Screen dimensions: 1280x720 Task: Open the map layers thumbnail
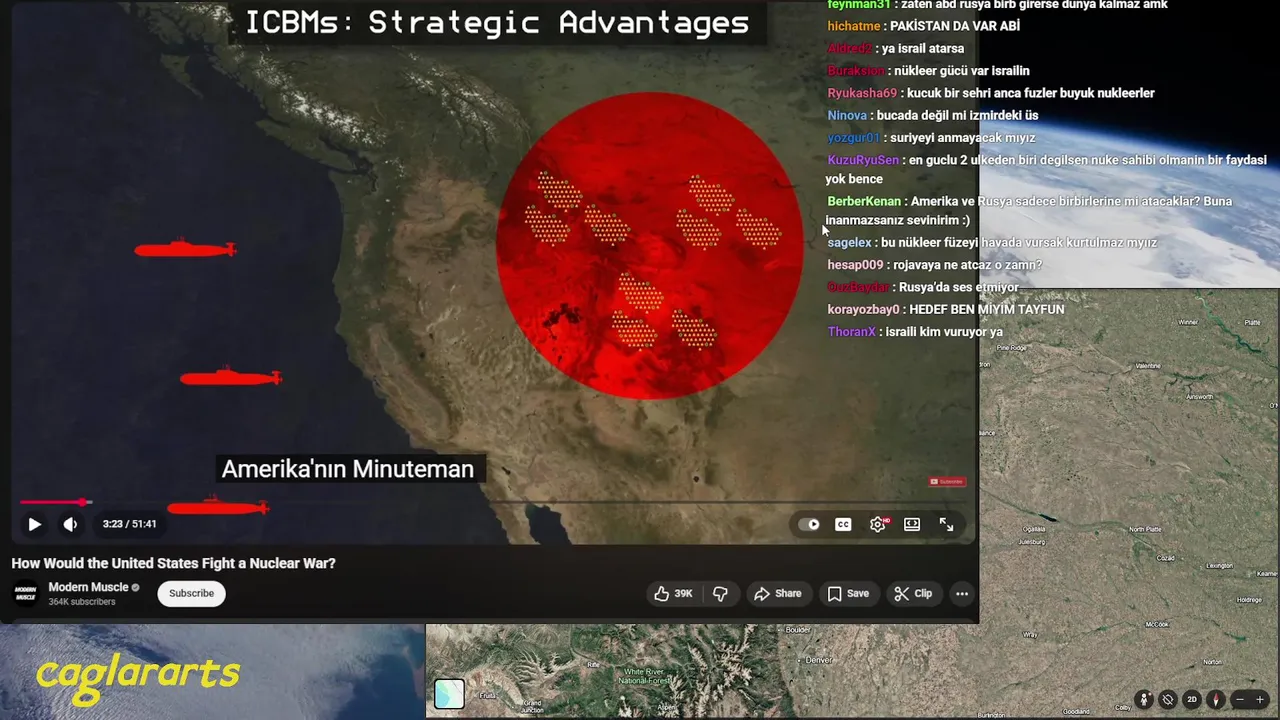point(449,694)
